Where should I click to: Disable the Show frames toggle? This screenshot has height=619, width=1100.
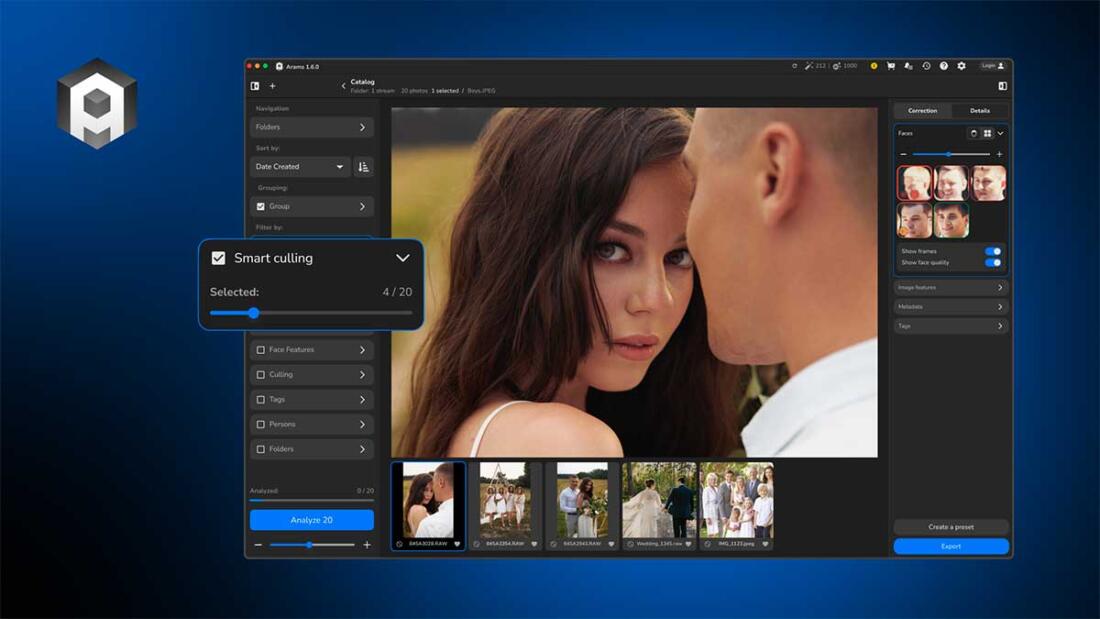[993, 251]
